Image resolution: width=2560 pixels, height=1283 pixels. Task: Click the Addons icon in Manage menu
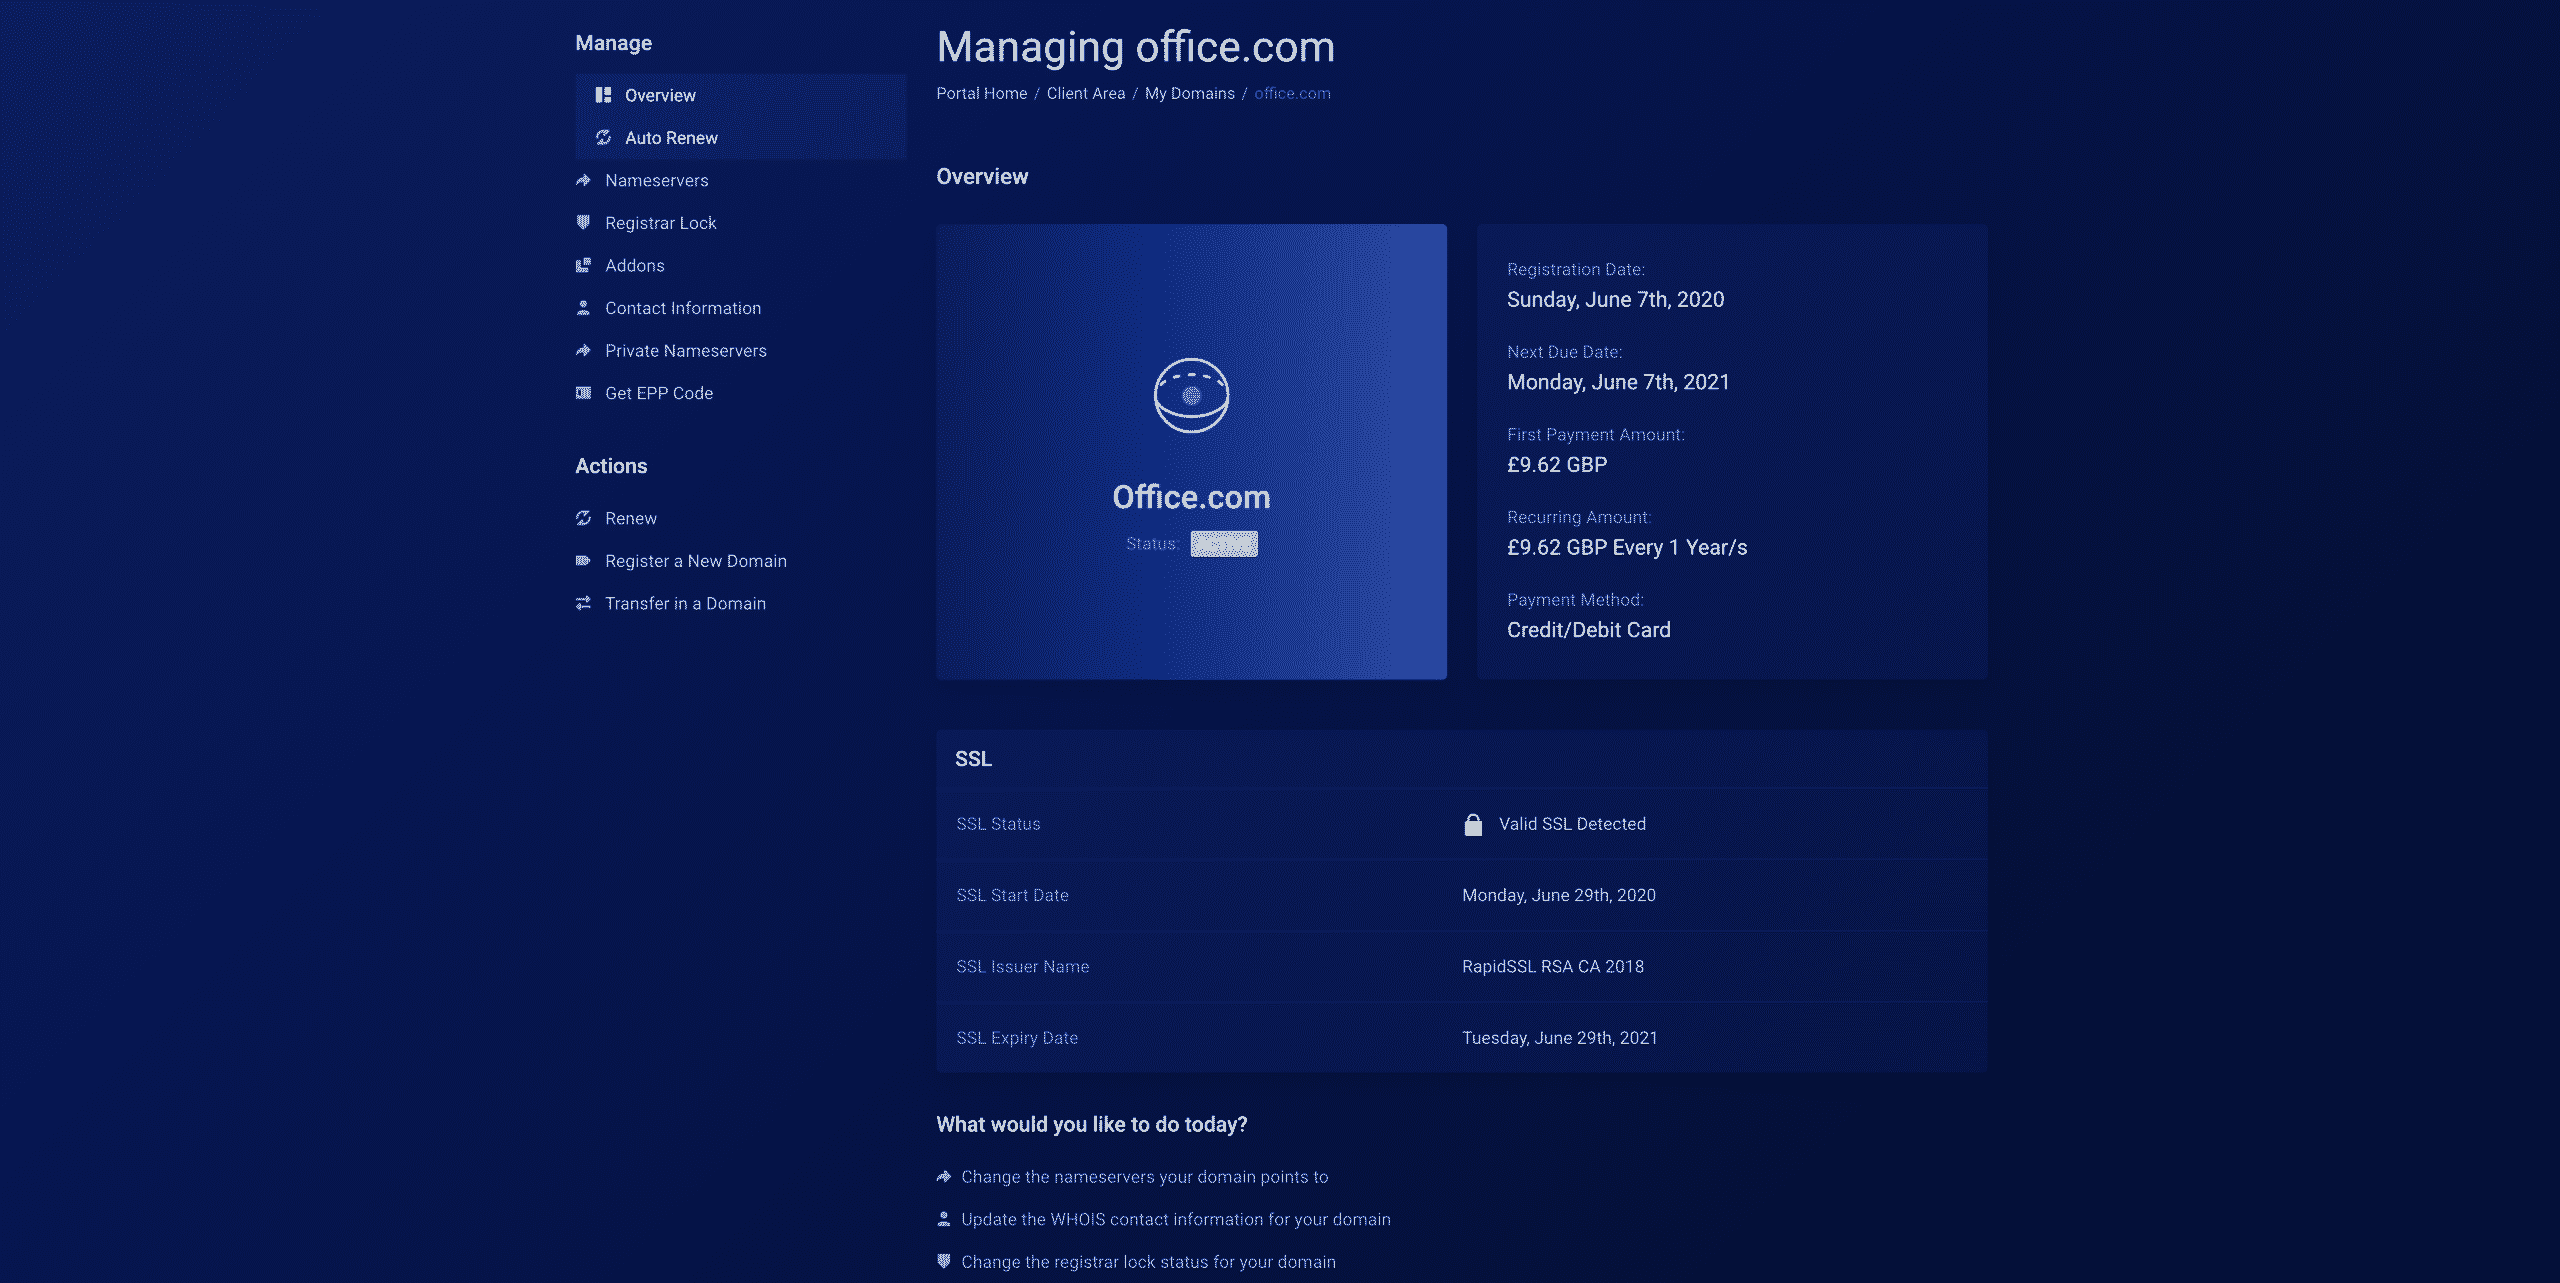583,265
